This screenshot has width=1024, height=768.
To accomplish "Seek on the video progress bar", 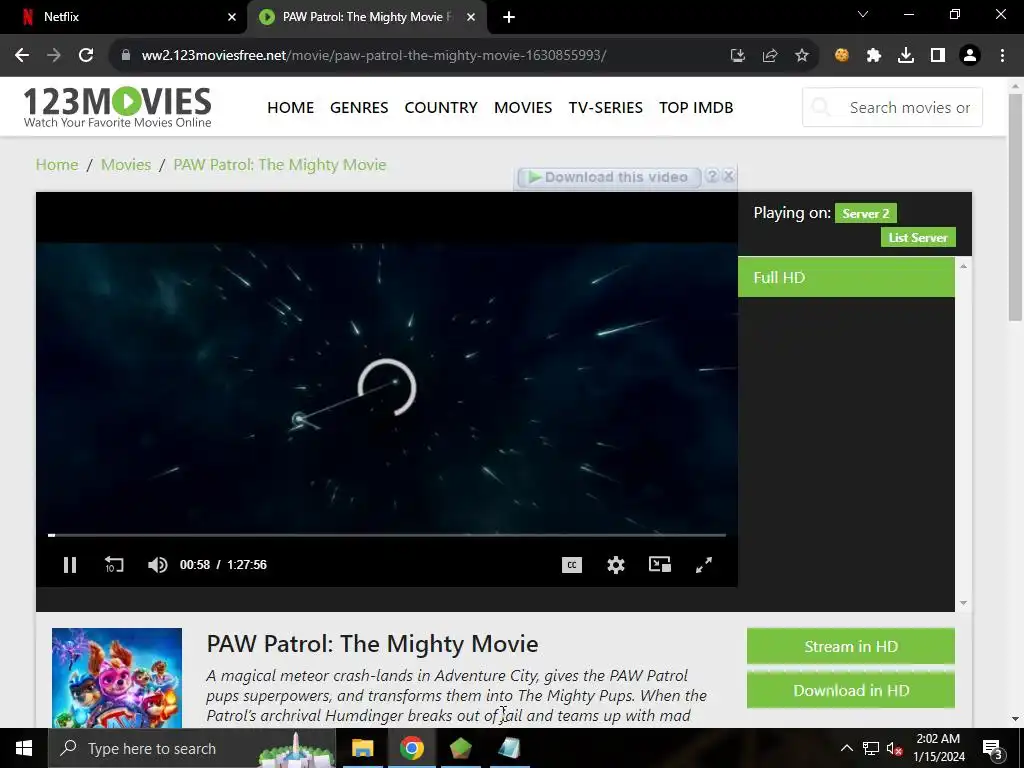I will pos(387,535).
